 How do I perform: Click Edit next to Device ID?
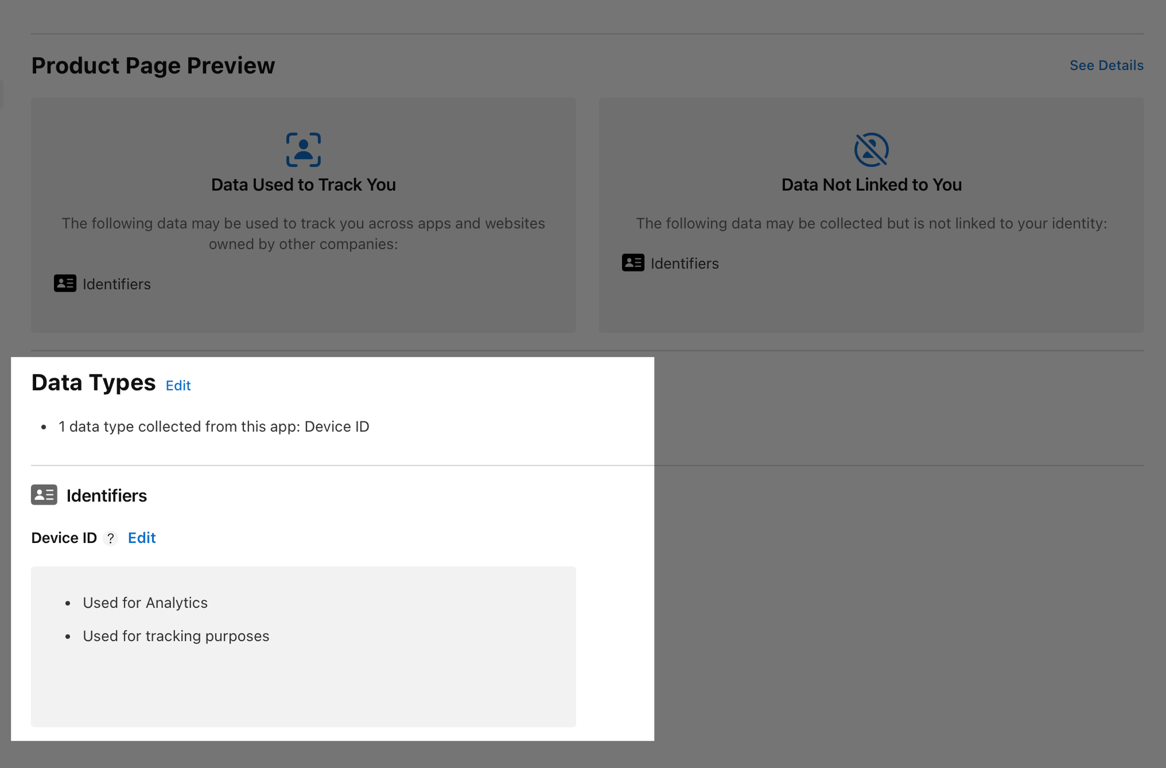[x=141, y=538]
